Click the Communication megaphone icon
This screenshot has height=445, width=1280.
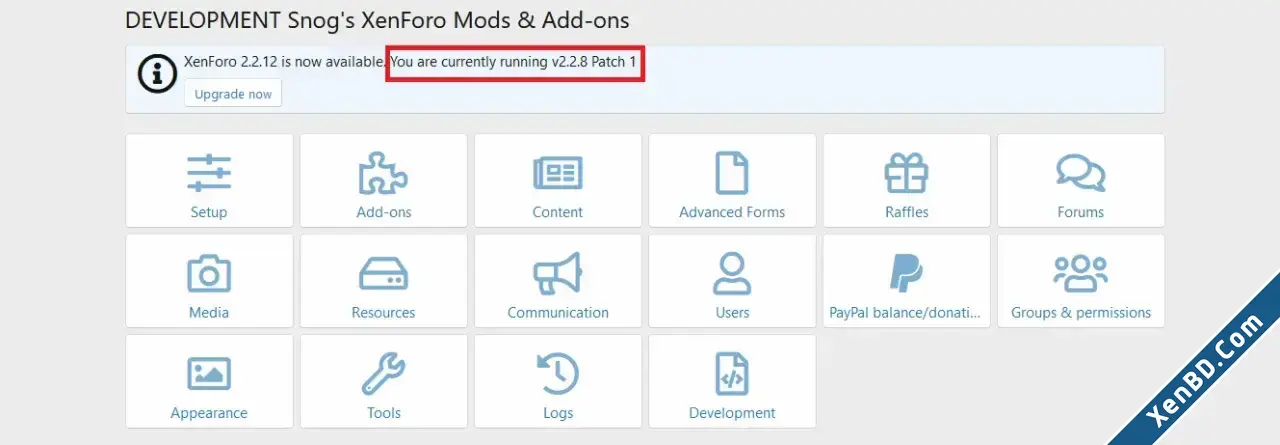coord(558,273)
